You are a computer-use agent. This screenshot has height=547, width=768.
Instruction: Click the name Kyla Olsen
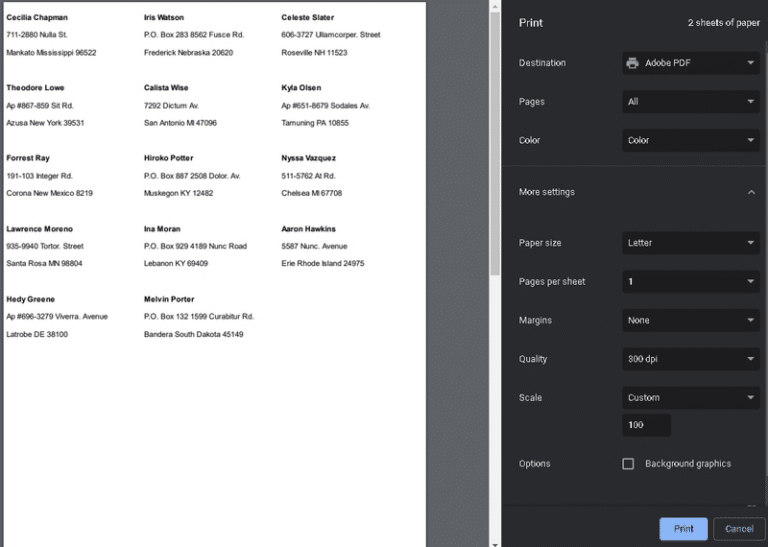[301, 88]
